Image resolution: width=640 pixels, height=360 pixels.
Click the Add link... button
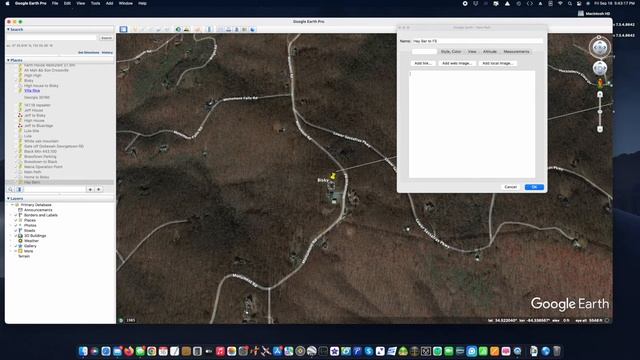point(422,63)
